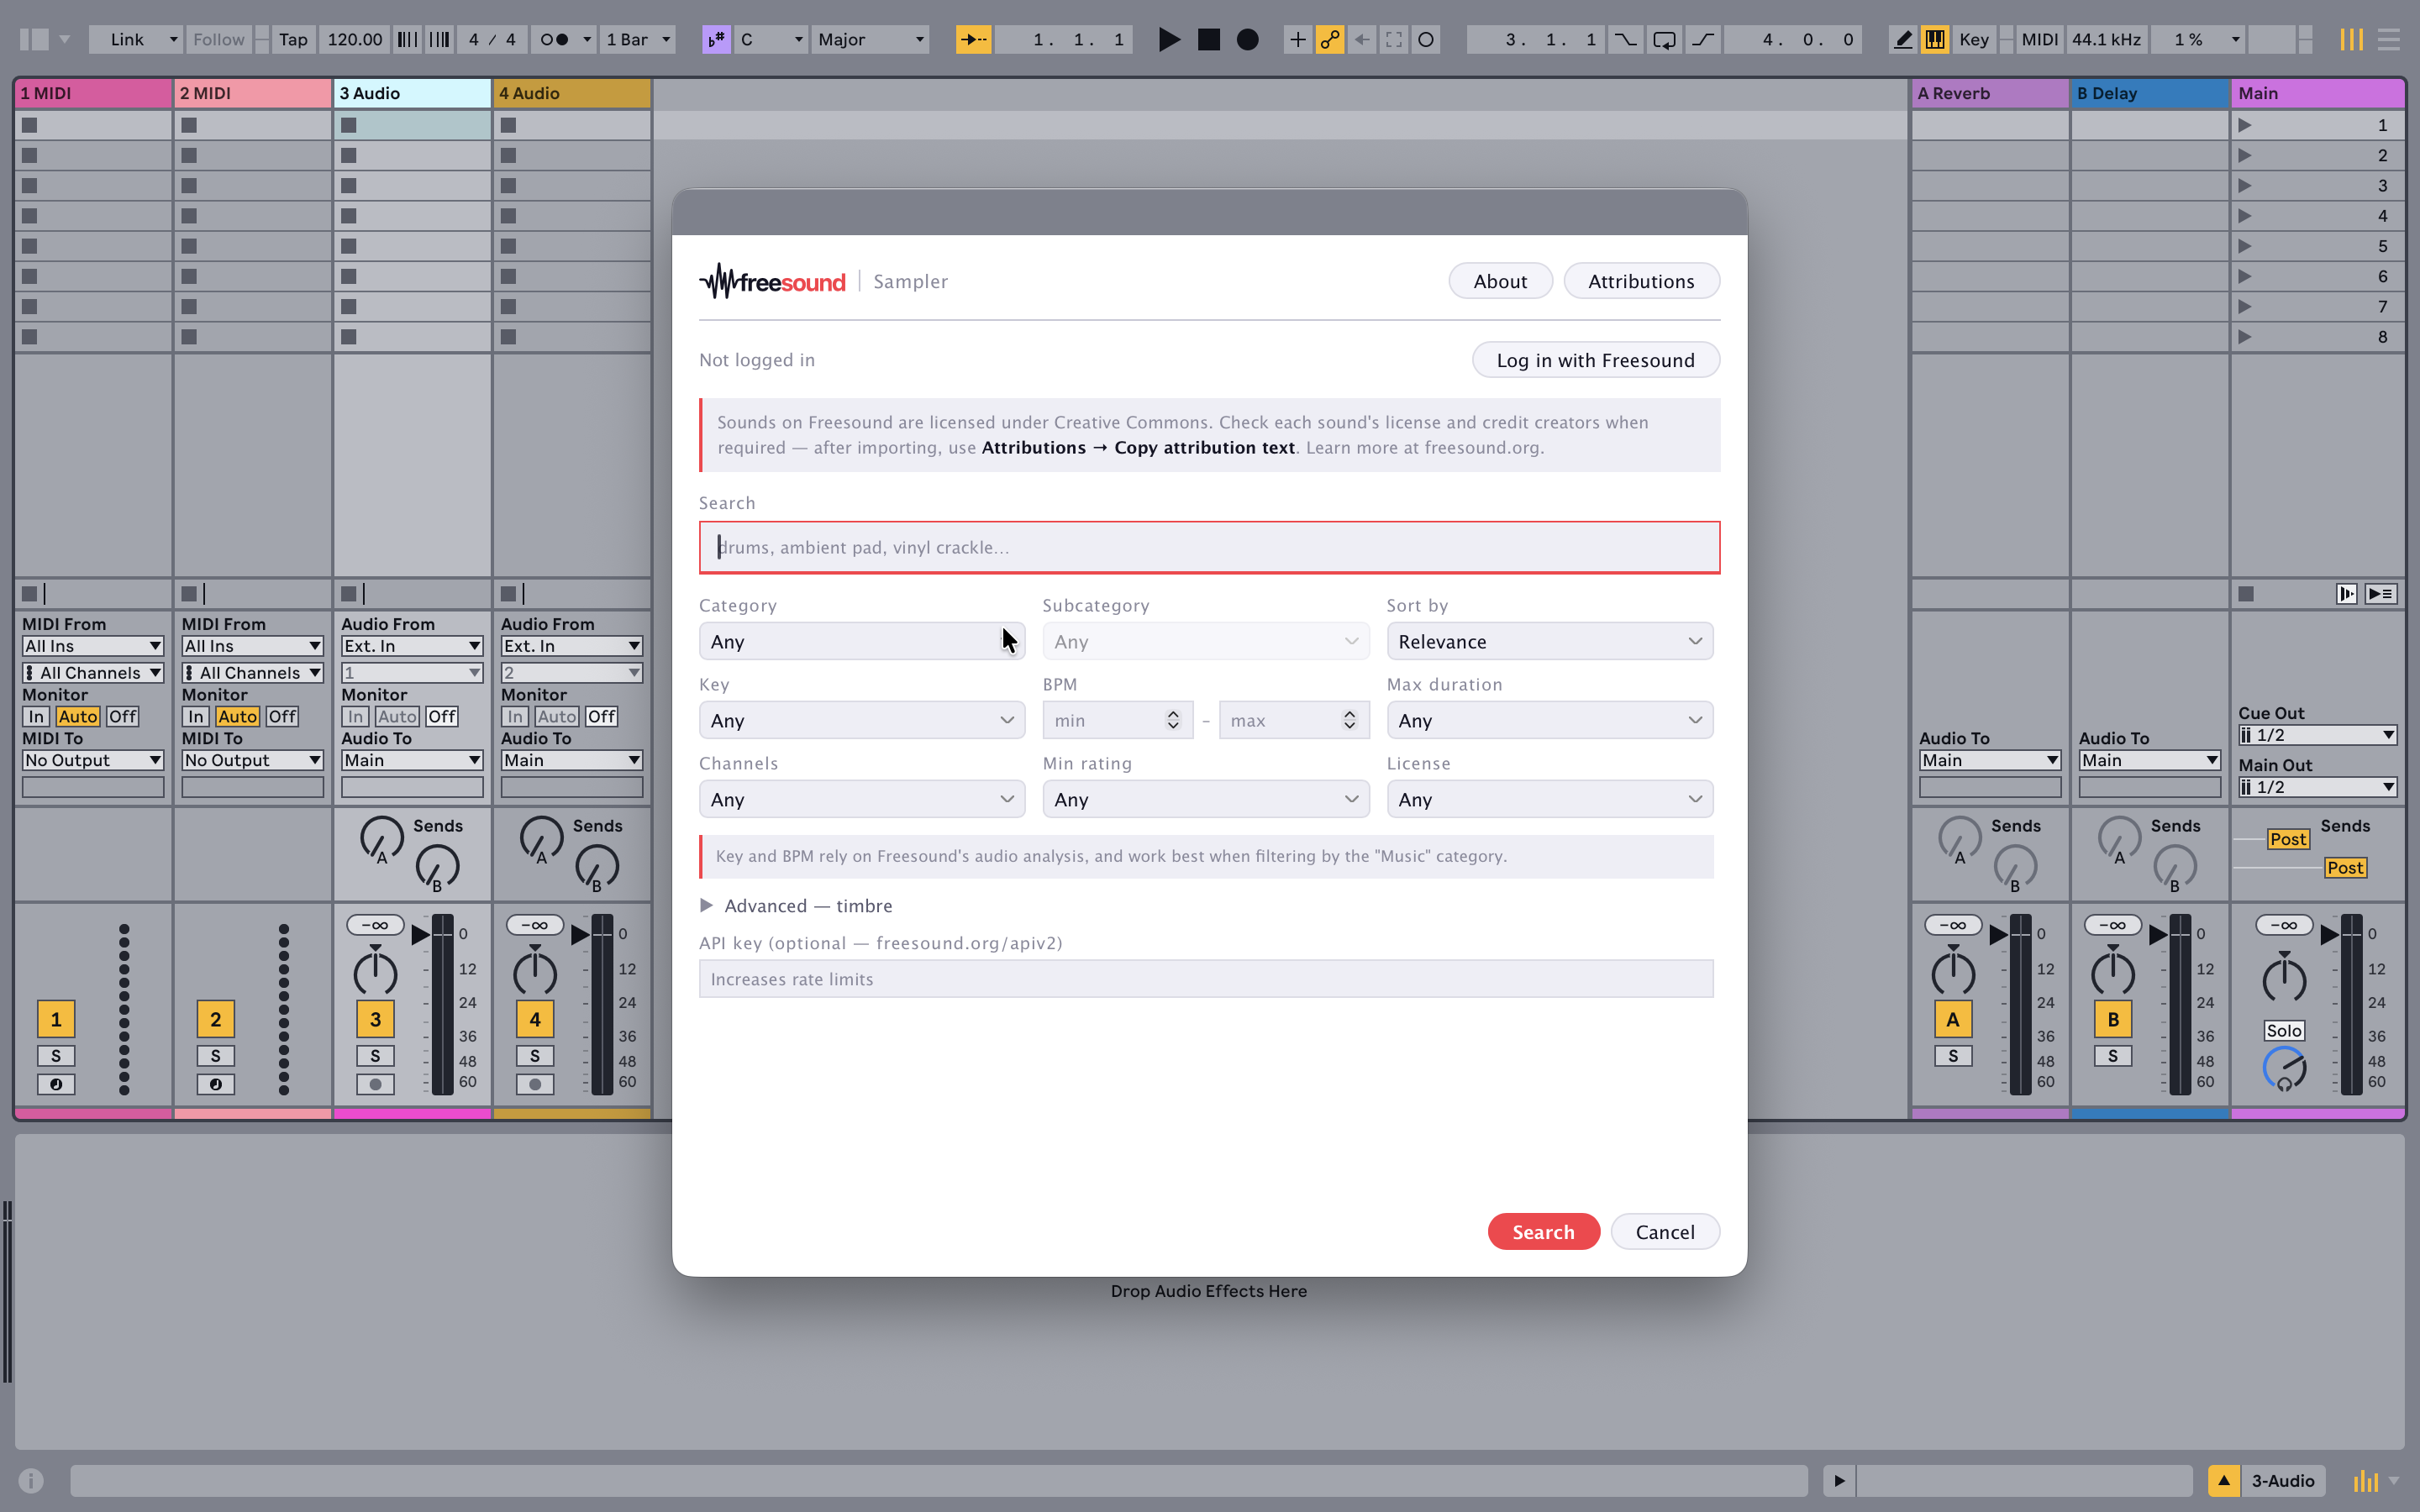Open the Major scale dropdown
Image resolution: width=2420 pixels, height=1512 pixels.
[870, 40]
